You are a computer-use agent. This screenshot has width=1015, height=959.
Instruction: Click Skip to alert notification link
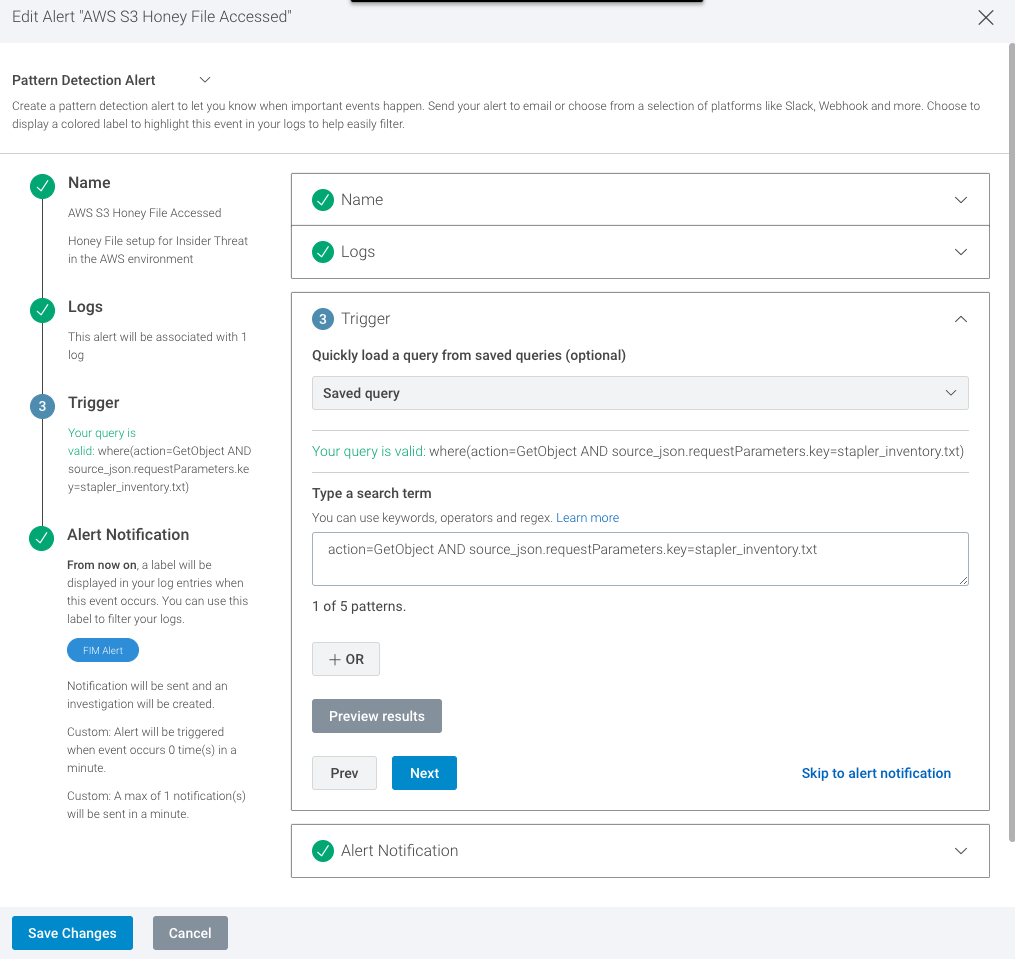pyautogui.click(x=876, y=773)
